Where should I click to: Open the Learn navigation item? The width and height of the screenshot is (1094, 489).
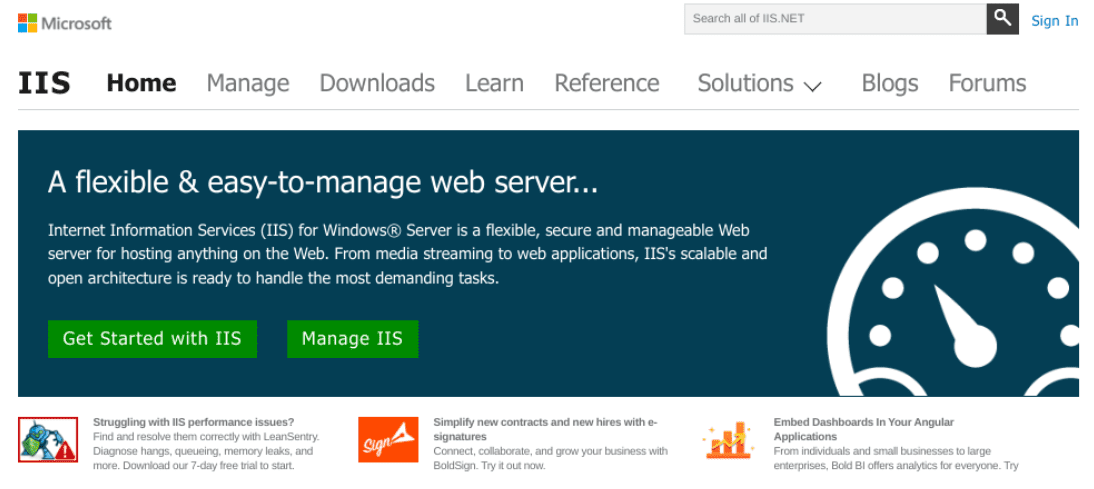coord(494,83)
